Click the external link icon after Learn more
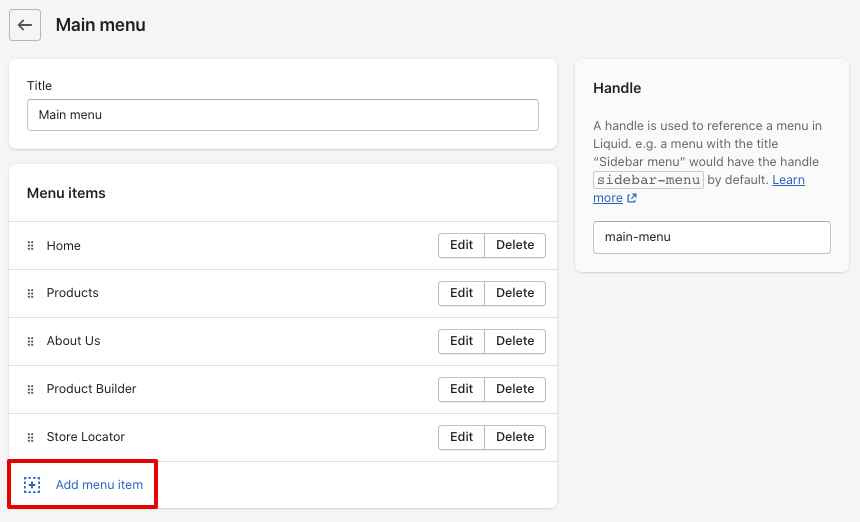The width and height of the screenshot is (860, 522). click(632, 198)
